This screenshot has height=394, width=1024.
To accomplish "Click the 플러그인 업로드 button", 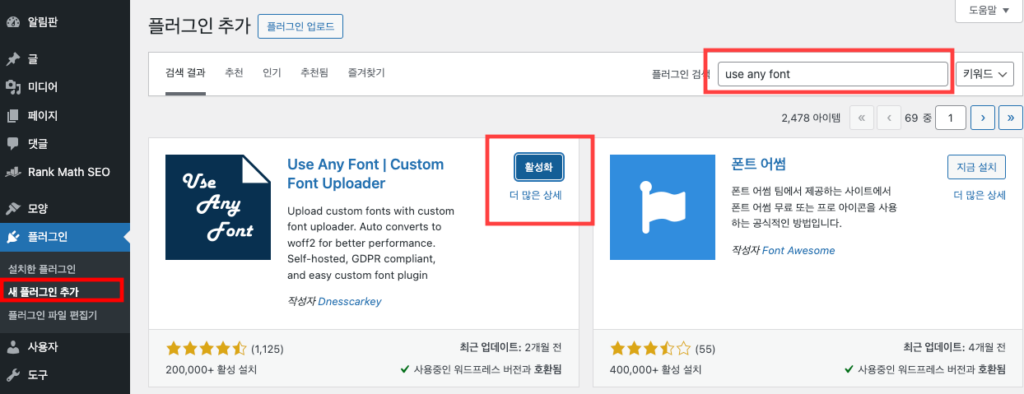I will click(300, 27).
